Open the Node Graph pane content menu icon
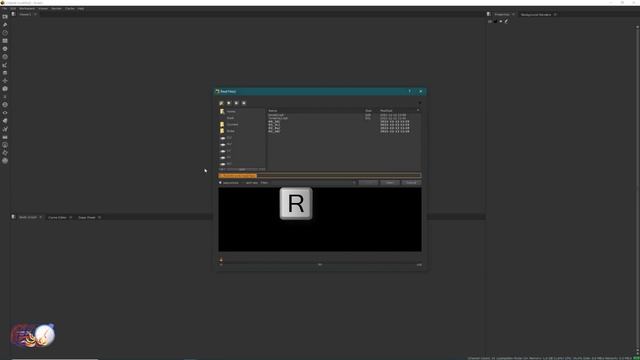 13,217
